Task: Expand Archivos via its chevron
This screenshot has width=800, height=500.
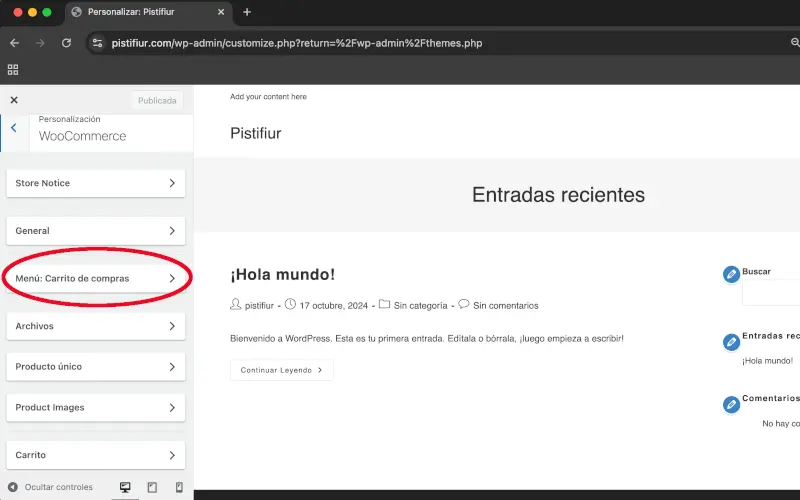Action: [x=172, y=326]
